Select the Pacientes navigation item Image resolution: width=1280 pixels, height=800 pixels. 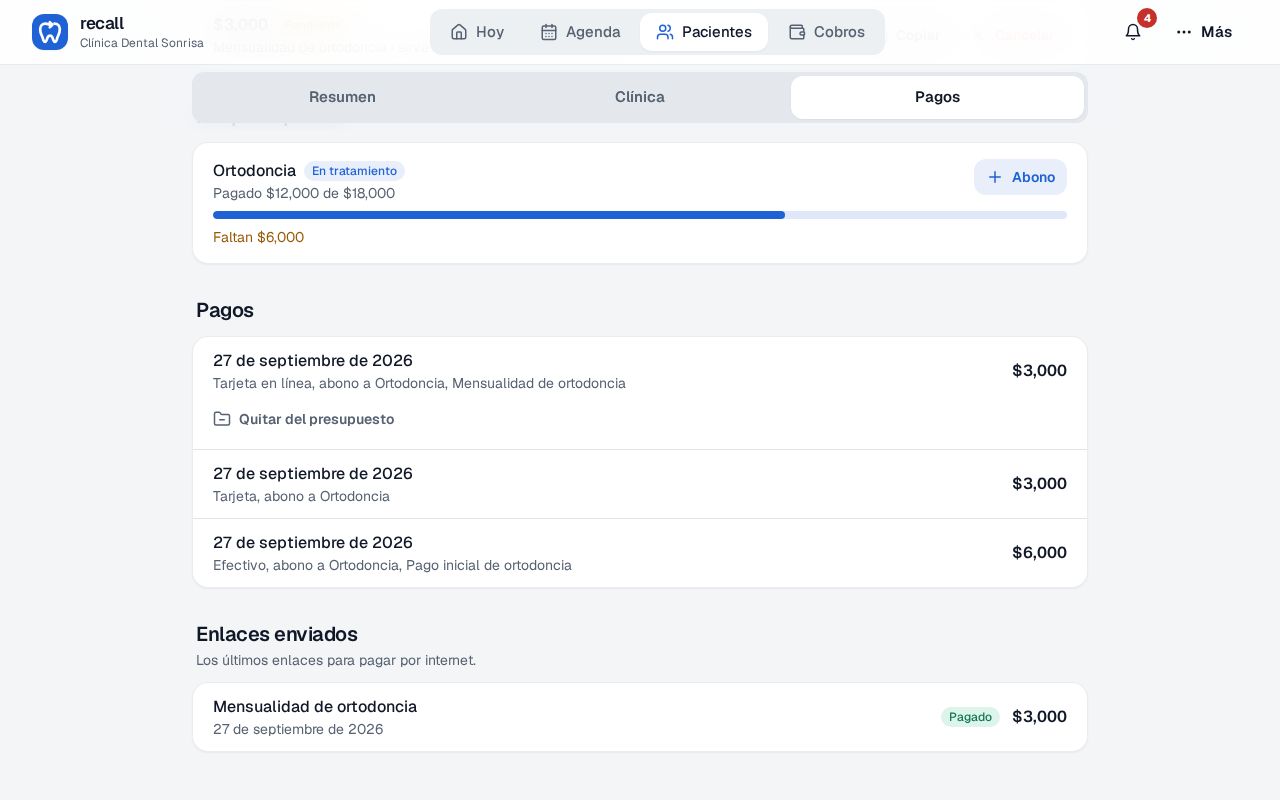coord(704,32)
